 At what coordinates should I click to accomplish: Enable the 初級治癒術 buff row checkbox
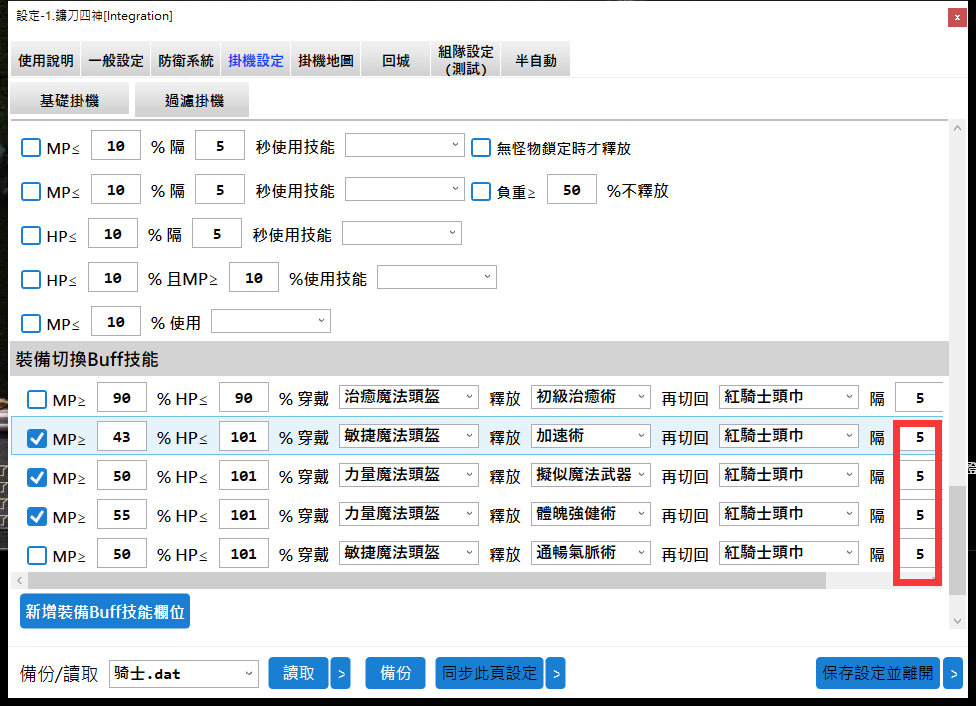(x=37, y=399)
